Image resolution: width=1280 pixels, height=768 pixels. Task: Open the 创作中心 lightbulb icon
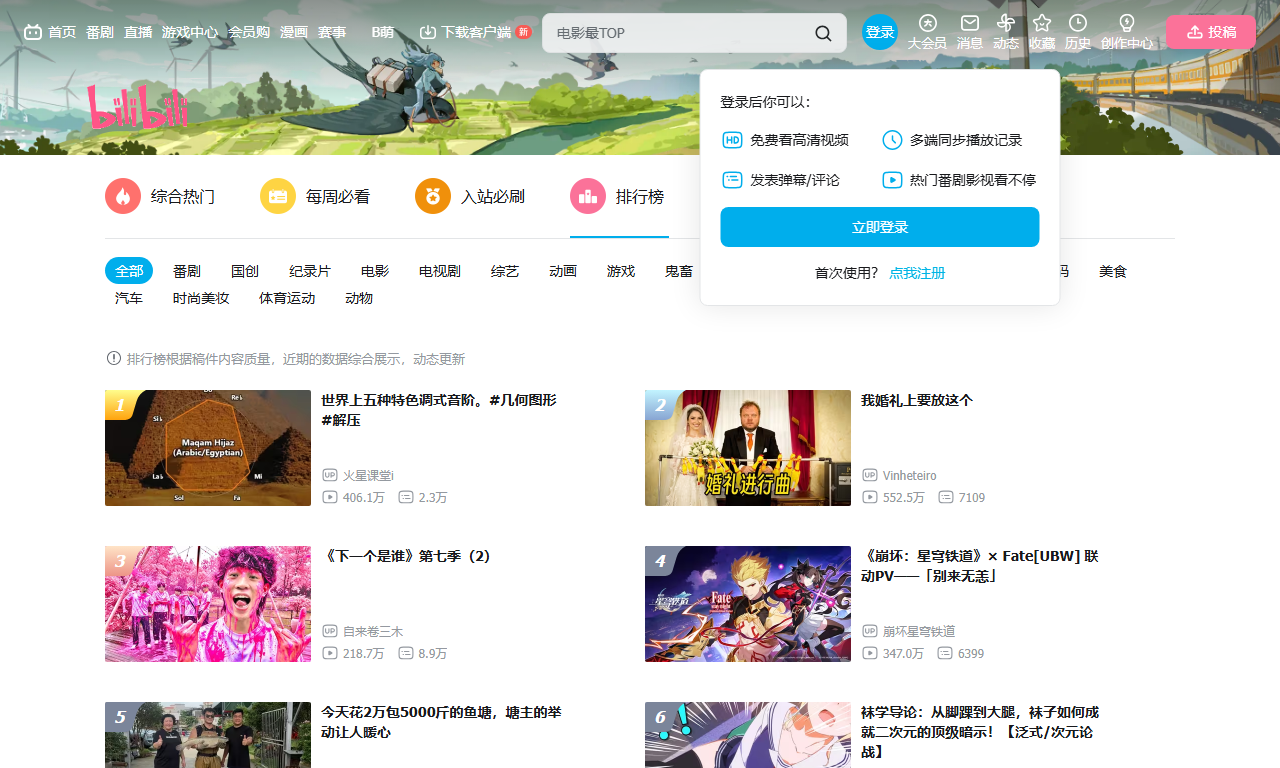click(x=1127, y=23)
